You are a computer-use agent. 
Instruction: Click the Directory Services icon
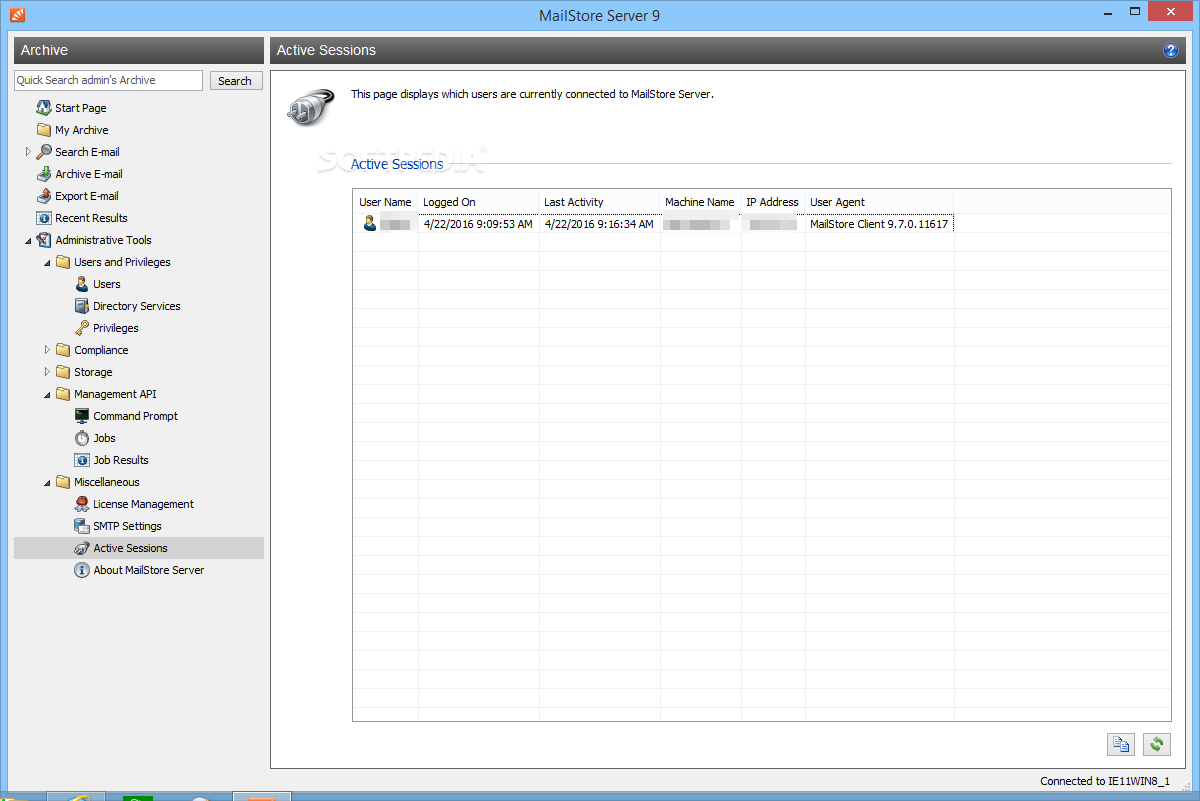(82, 306)
